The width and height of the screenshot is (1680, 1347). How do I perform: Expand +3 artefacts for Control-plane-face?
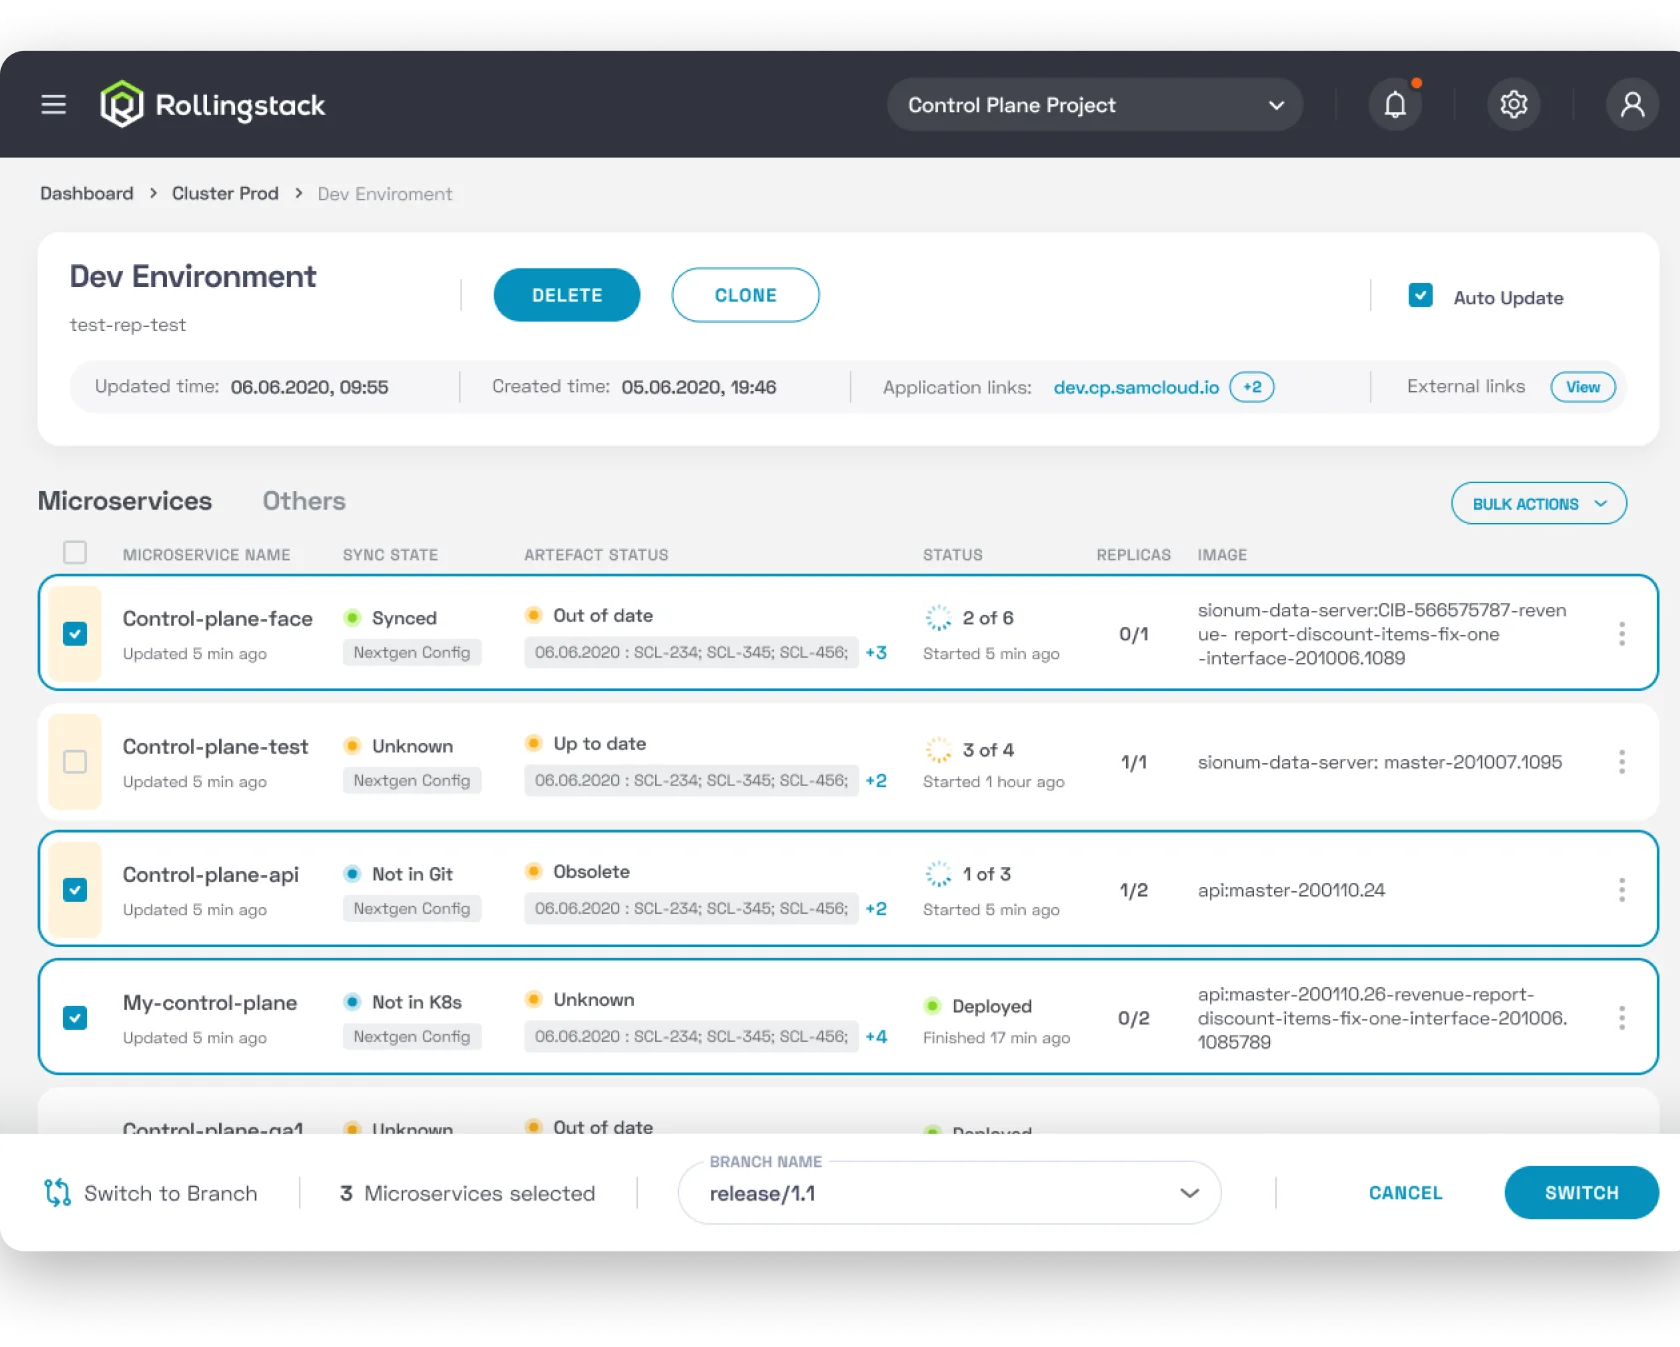876,652
